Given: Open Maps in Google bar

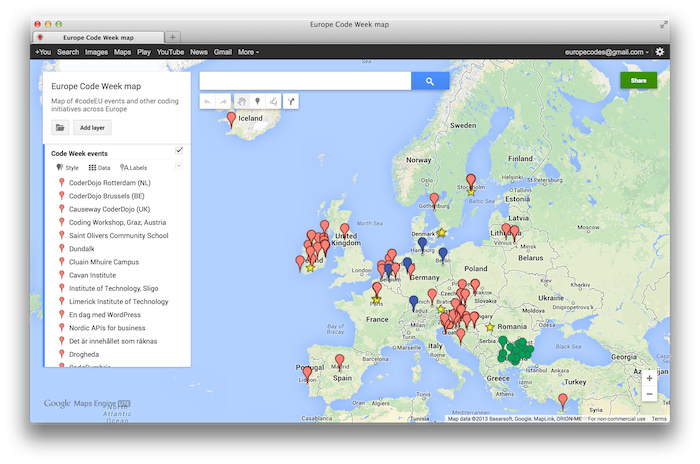Looking at the screenshot, I should coord(122,52).
